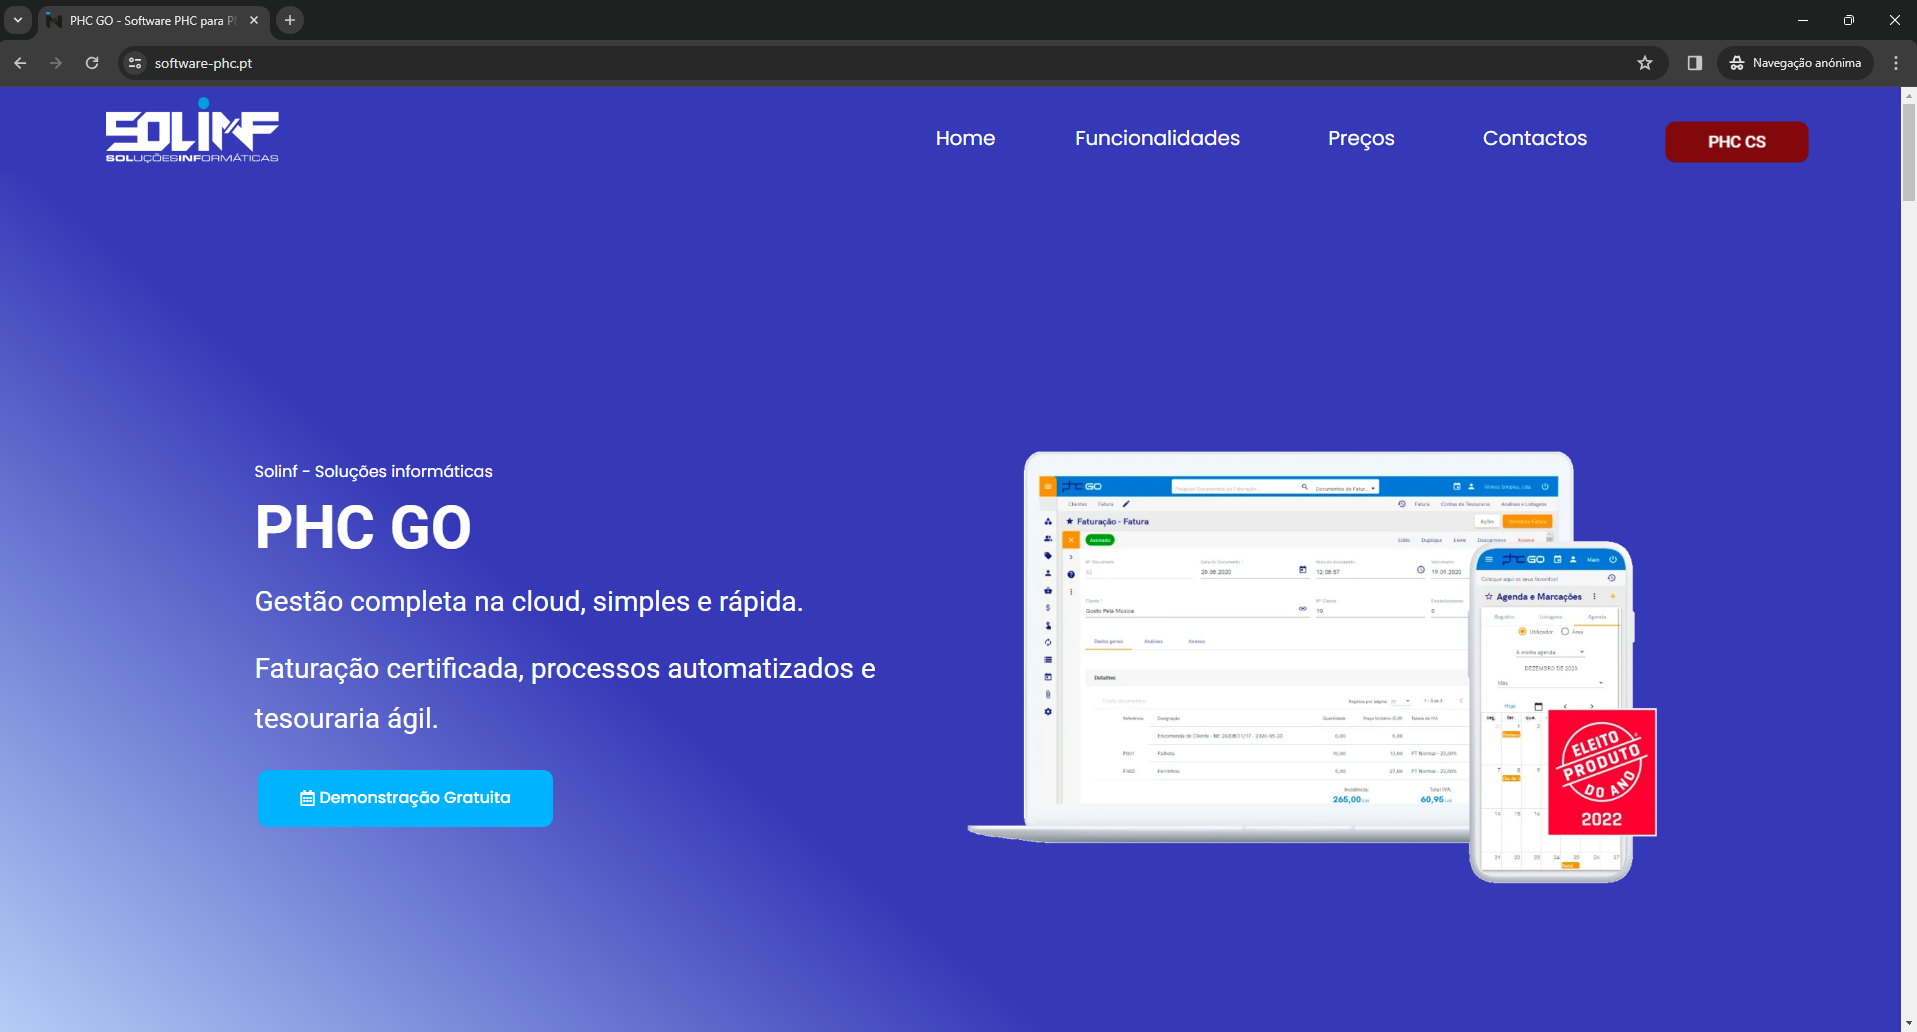Open the Preços navigation link

(x=1361, y=138)
